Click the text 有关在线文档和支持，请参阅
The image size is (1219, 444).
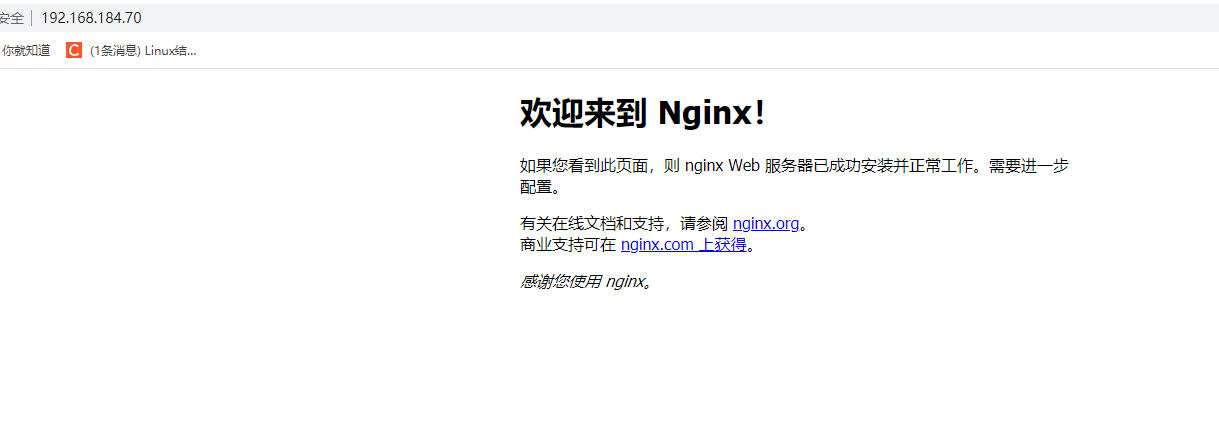[625, 224]
